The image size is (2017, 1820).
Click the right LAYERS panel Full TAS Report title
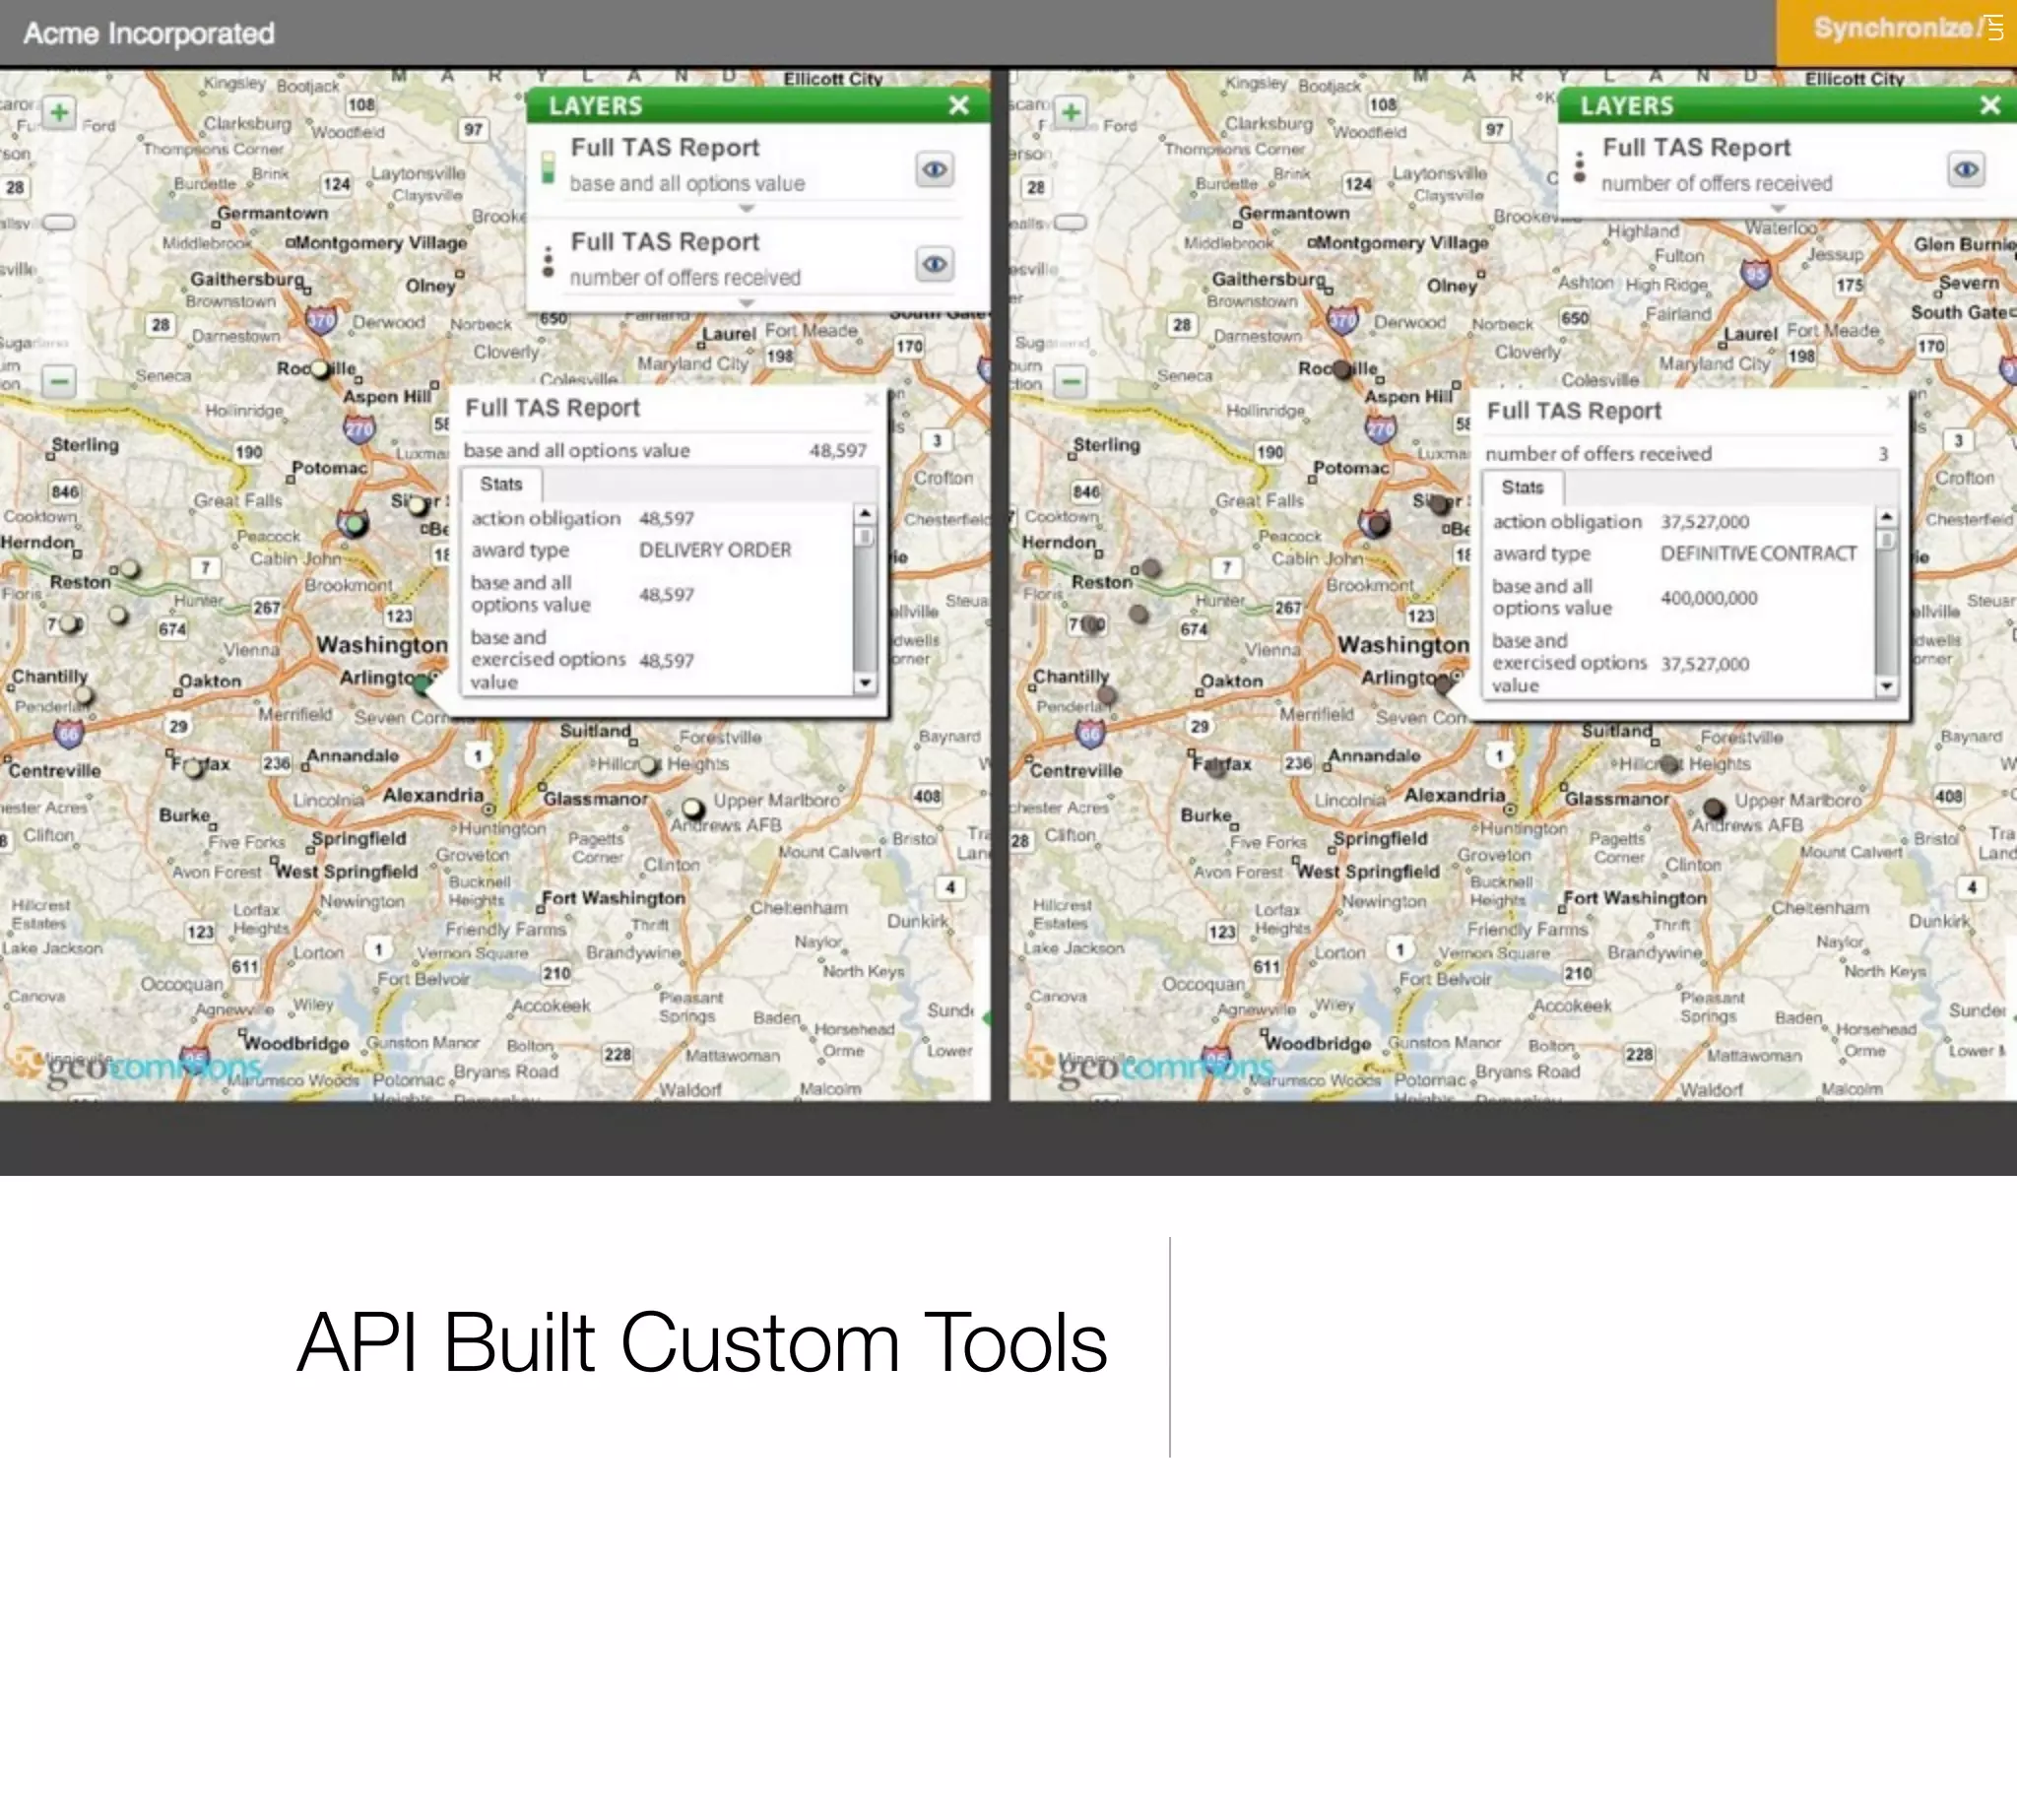[x=1697, y=147]
